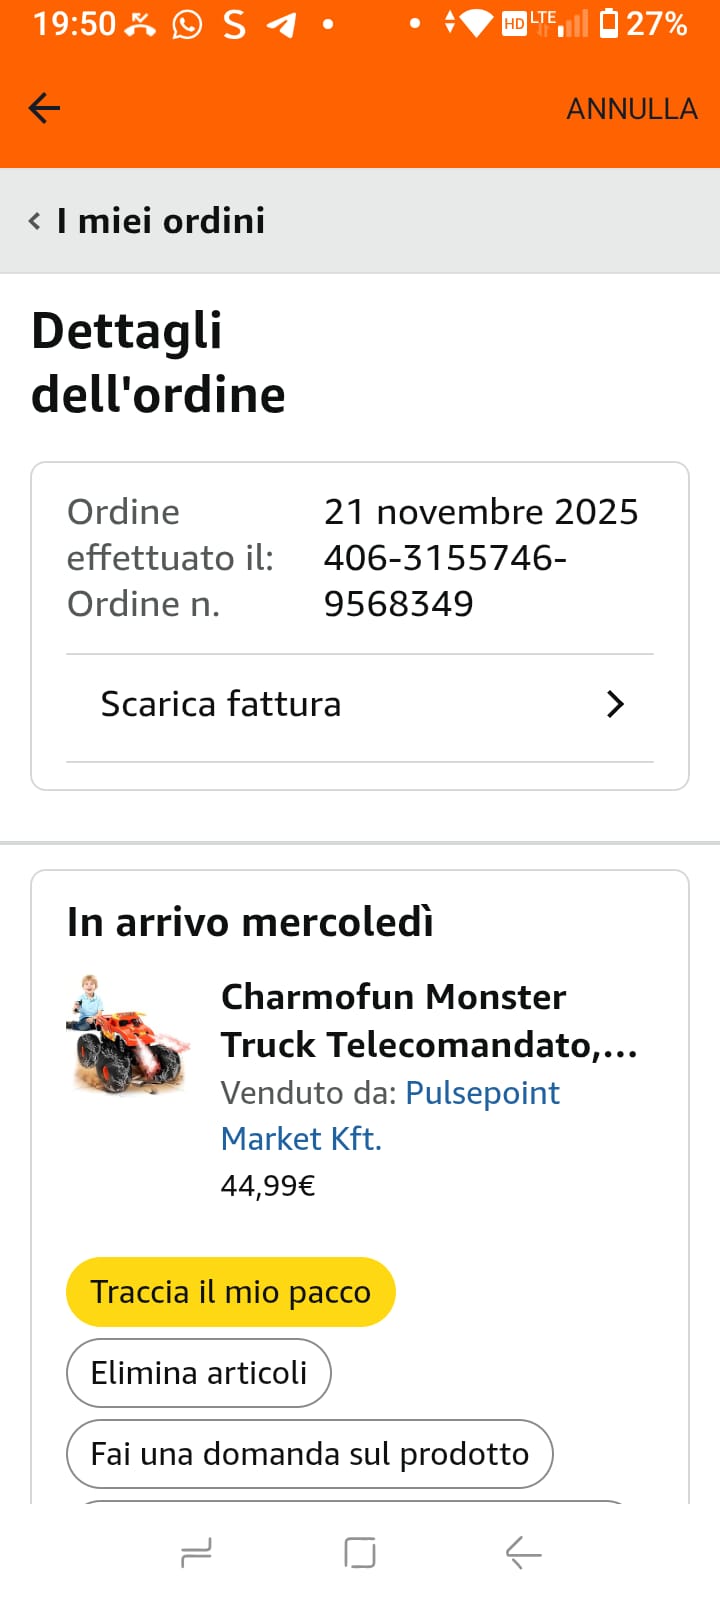Open the monster truck product thumbnail
The image size is (720, 1600).
click(x=129, y=1035)
